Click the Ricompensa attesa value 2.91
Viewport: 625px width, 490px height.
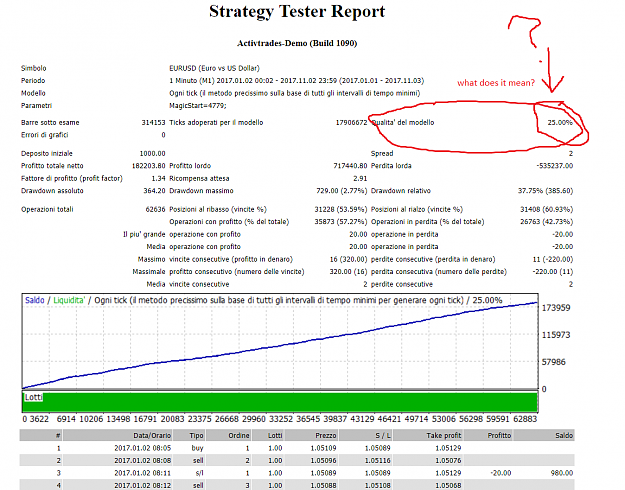click(x=360, y=178)
